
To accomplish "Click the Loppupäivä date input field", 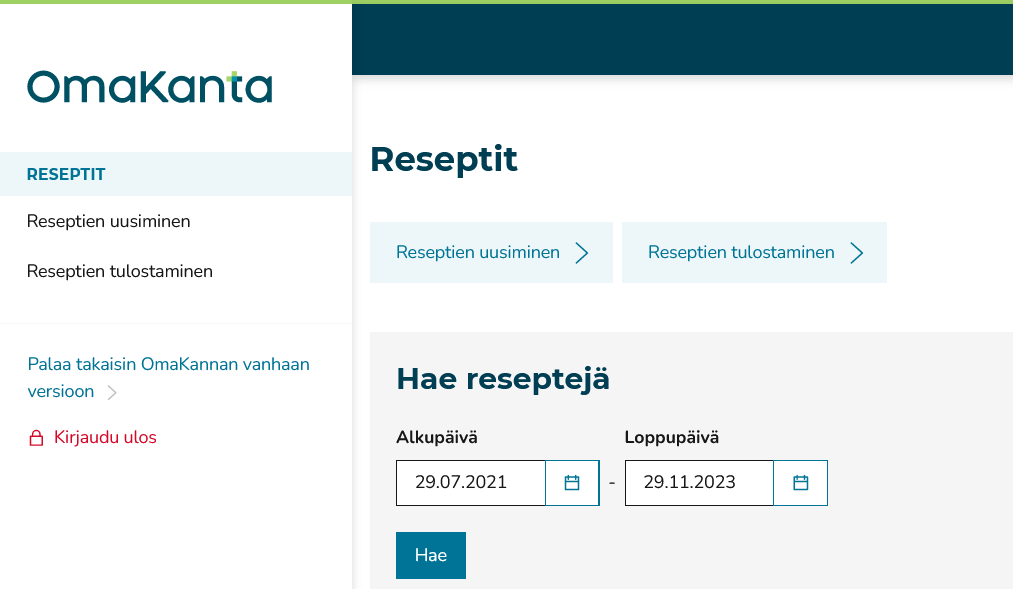I will 698,482.
